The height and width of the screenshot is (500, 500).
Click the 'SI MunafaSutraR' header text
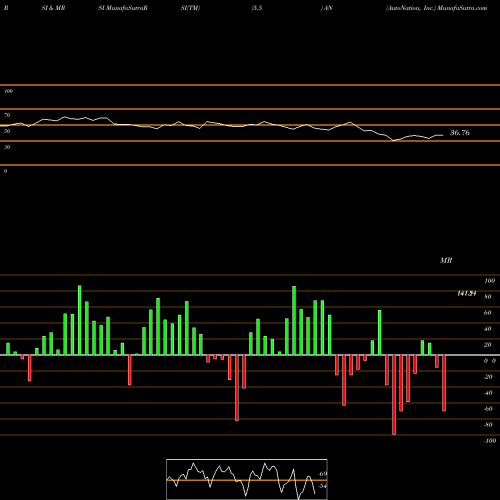pos(123,8)
